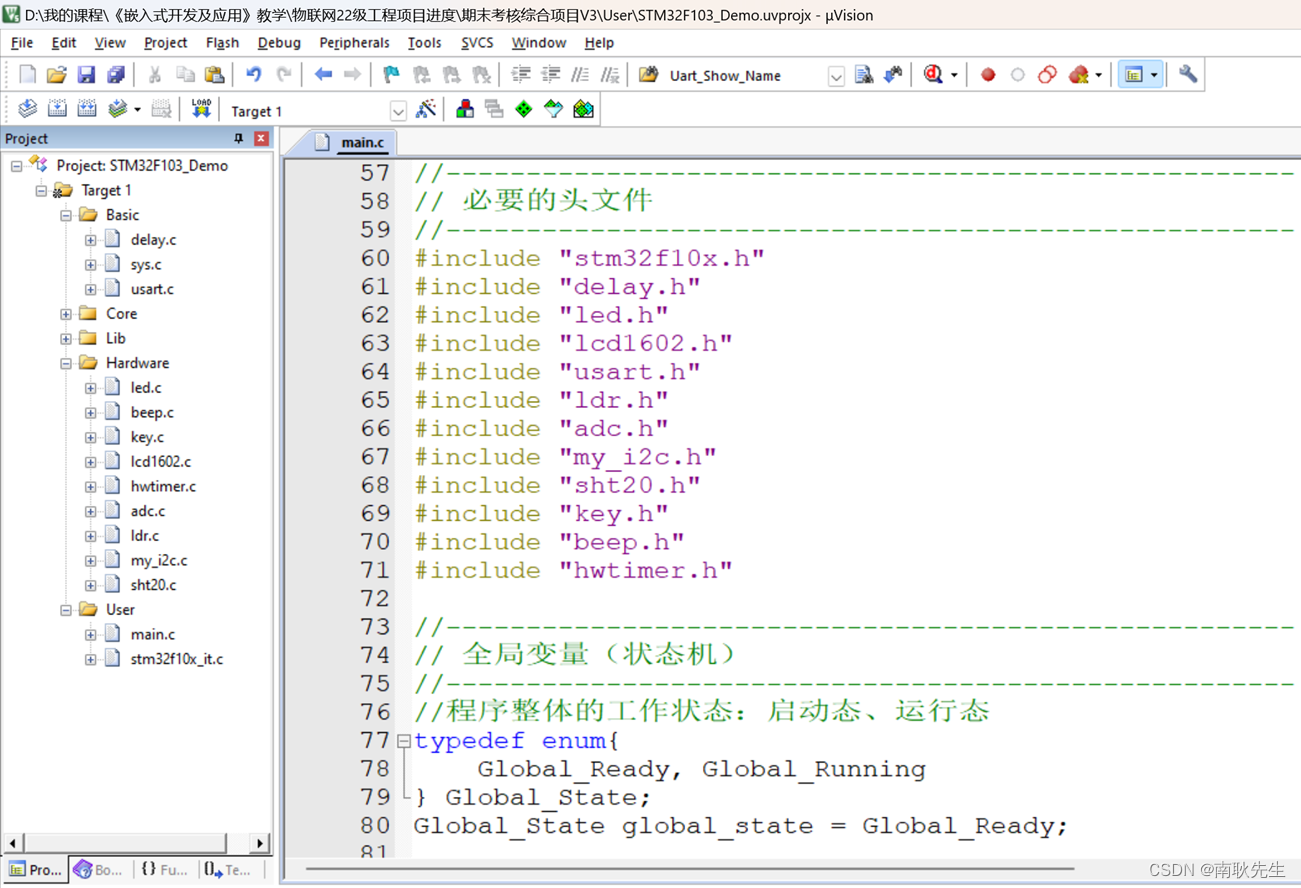Expand the lcd1602.c file node
1301x888 pixels.
[90, 462]
